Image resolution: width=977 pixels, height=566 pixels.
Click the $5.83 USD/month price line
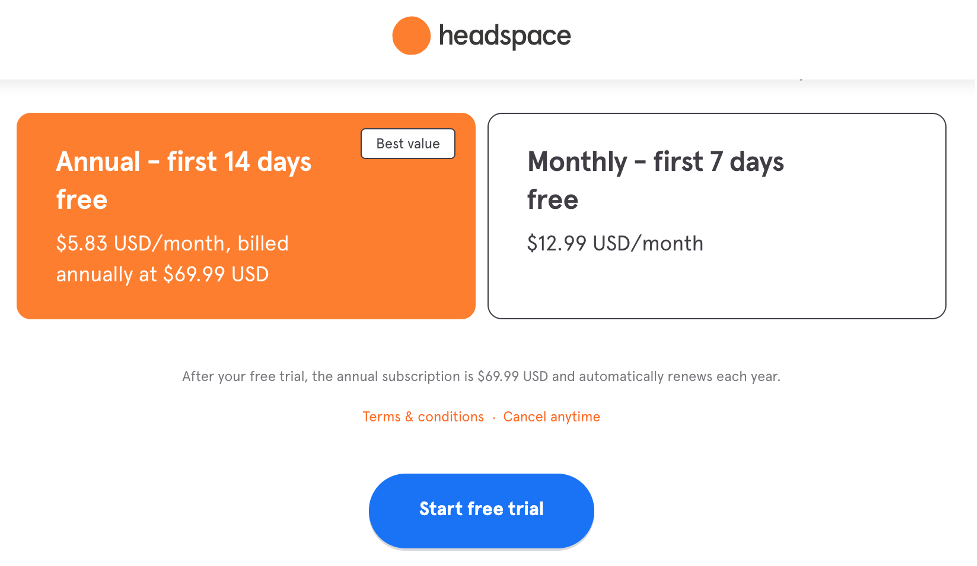coord(173,243)
